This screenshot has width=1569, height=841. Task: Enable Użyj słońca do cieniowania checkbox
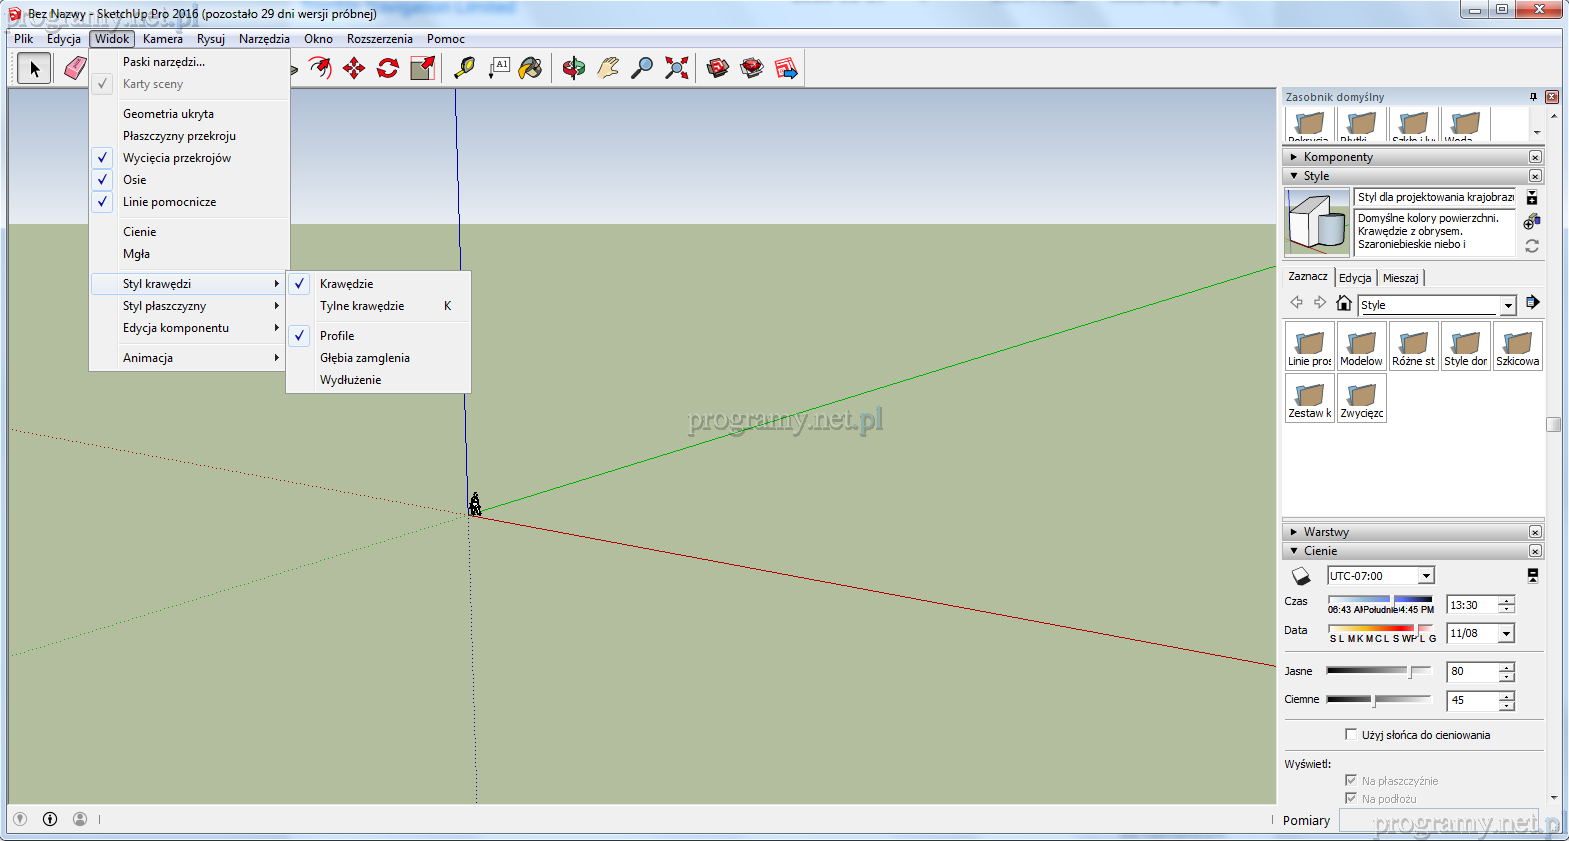(x=1351, y=734)
